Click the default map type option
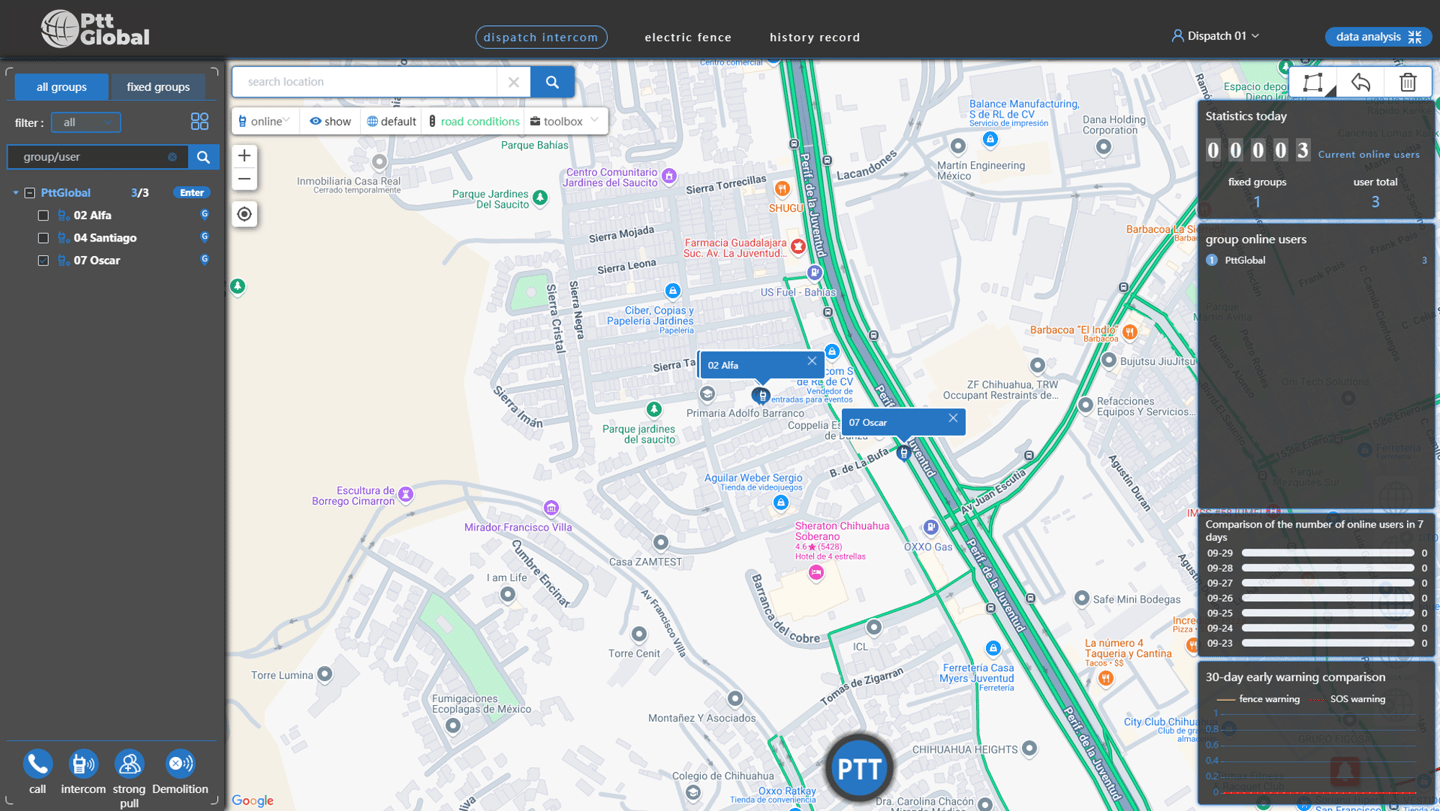 (x=391, y=121)
